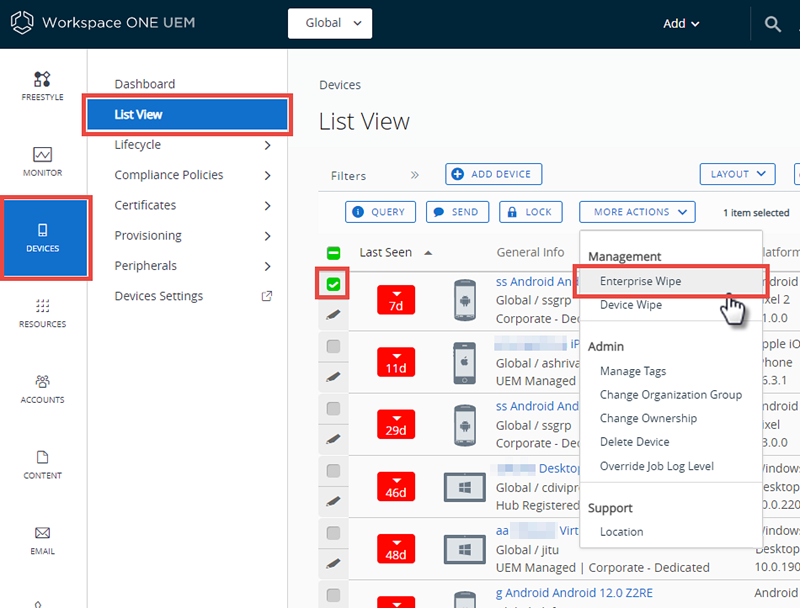
Task: Check the checkbox for the 48d device
Action: (x=333, y=533)
